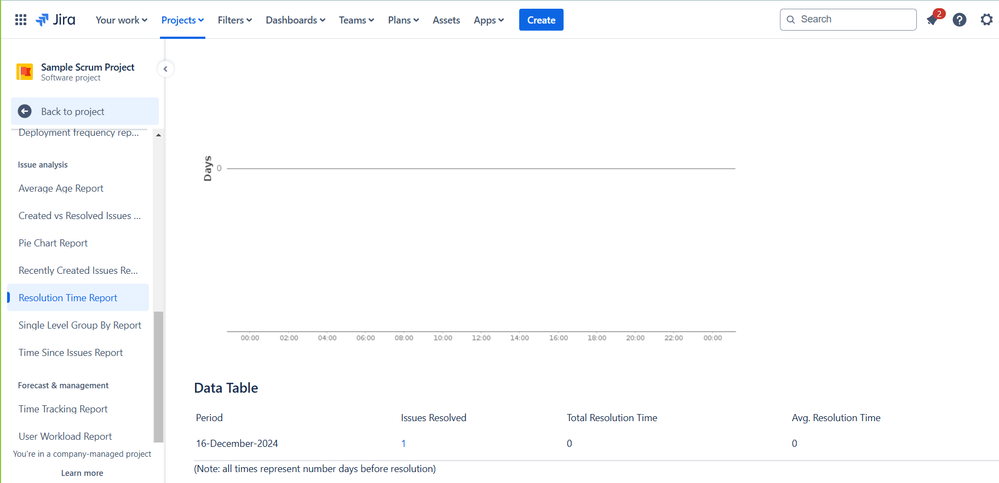The width and height of the screenshot is (999, 483).
Task: Open the Average Age Report
Action: pyautogui.click(x=61, y=189)
